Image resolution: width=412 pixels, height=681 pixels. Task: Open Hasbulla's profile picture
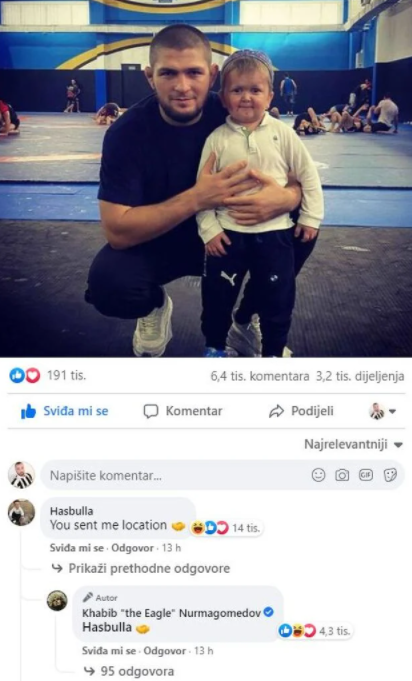pos(21,512)
